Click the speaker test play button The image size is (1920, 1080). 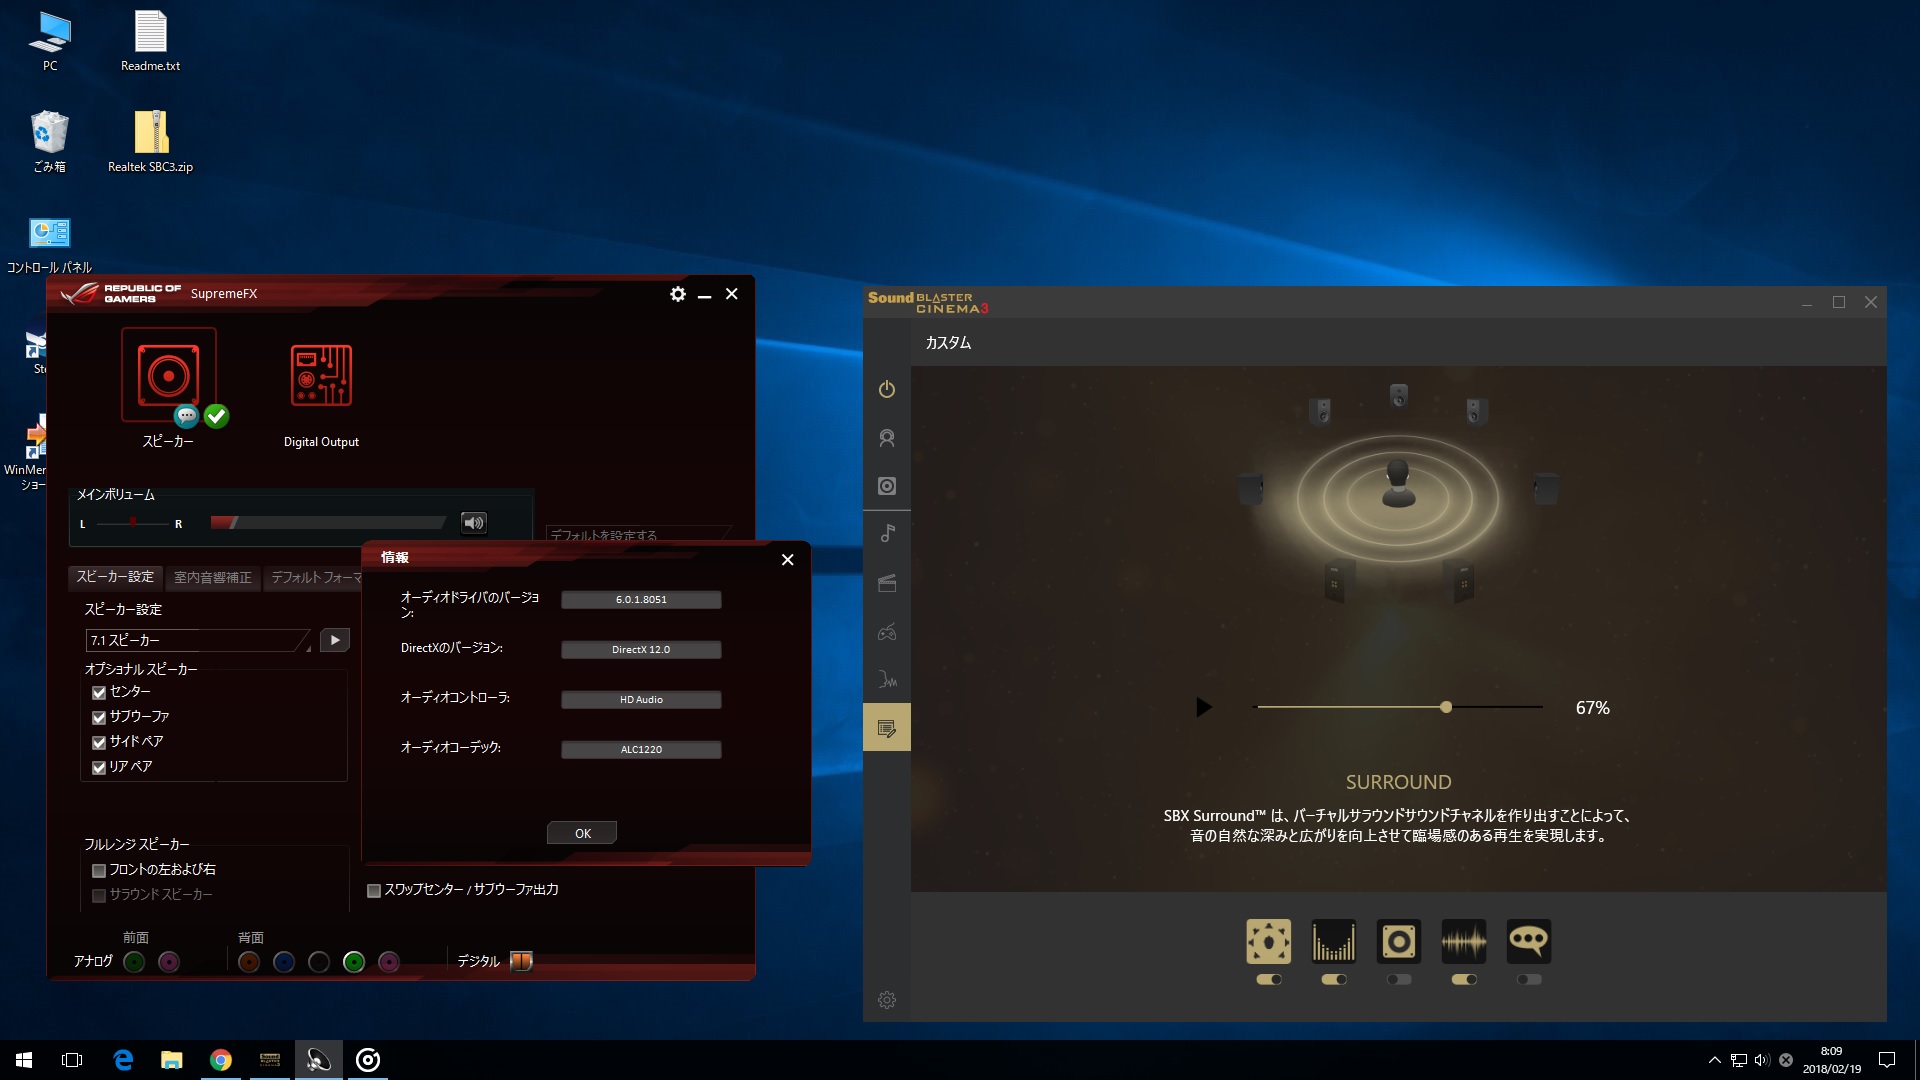[335, 640]
